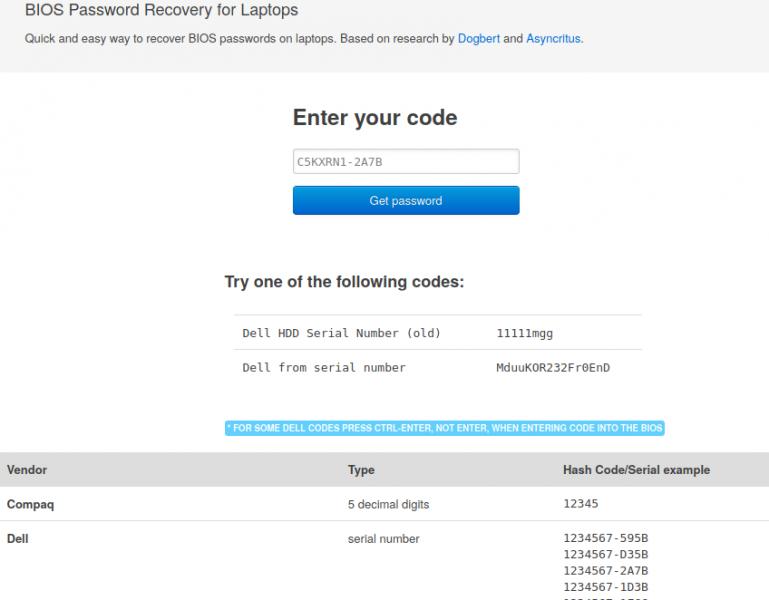769x600 pixels.
Task: Select the example code 12345
Action: pos(581,503)
